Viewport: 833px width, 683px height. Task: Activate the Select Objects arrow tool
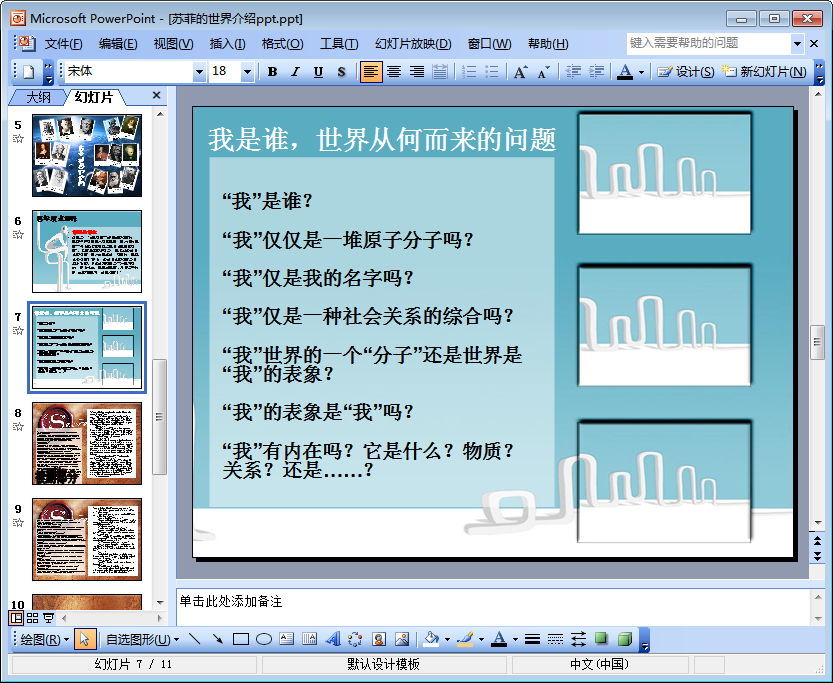pos(84,639)
